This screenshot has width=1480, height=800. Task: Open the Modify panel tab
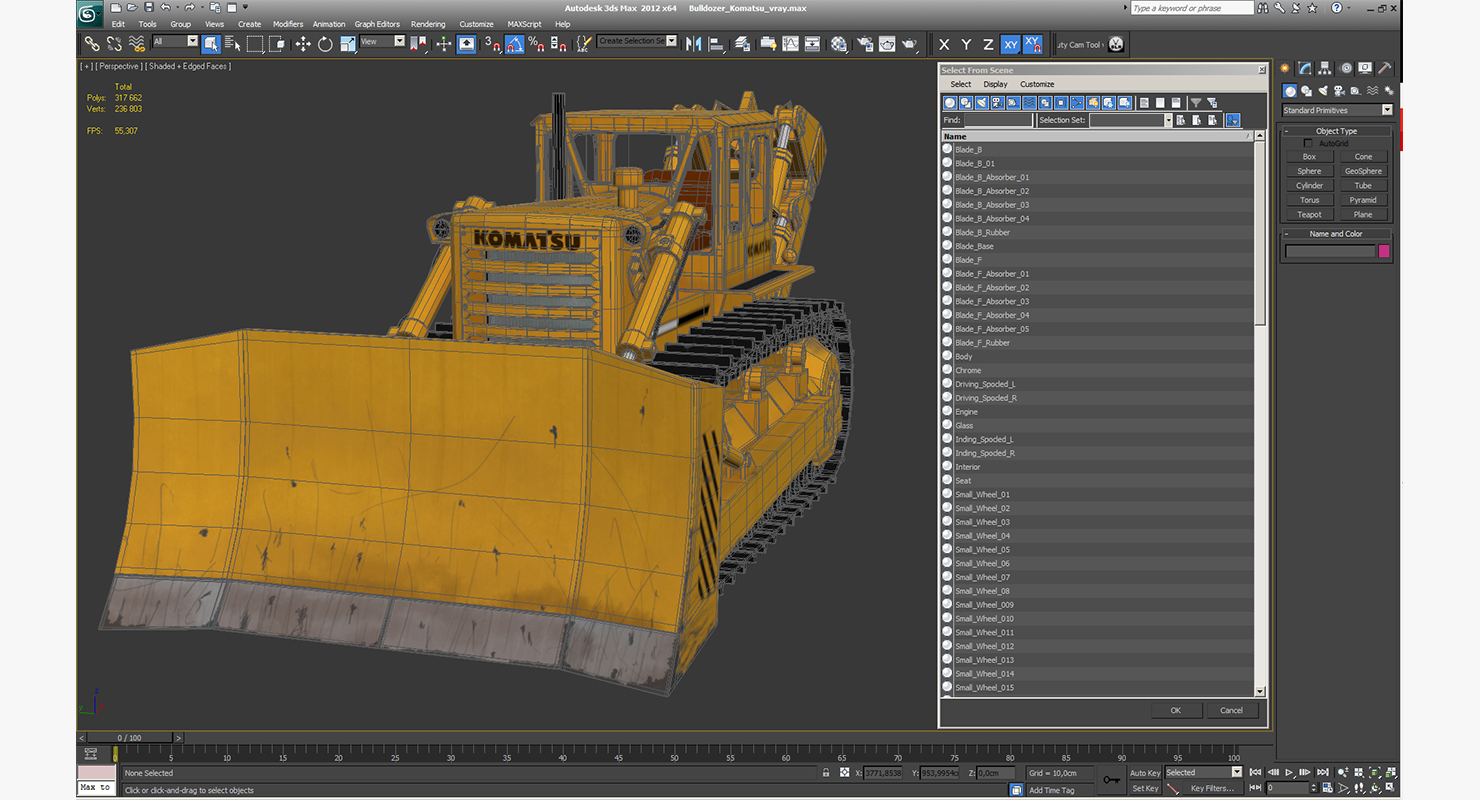click(x=1305, y=68)
